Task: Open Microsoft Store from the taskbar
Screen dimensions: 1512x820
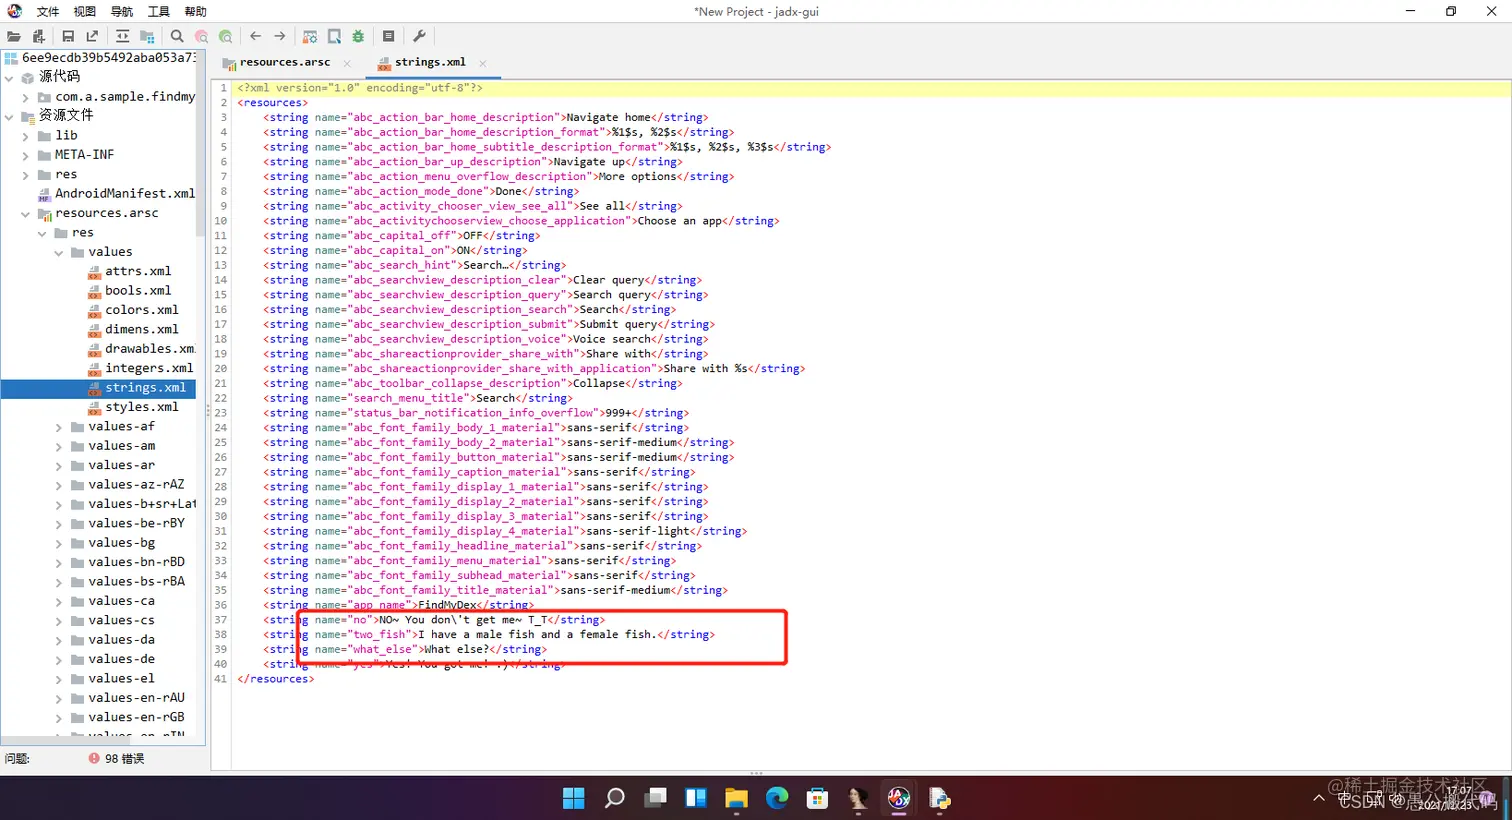Action: (817, 798)
